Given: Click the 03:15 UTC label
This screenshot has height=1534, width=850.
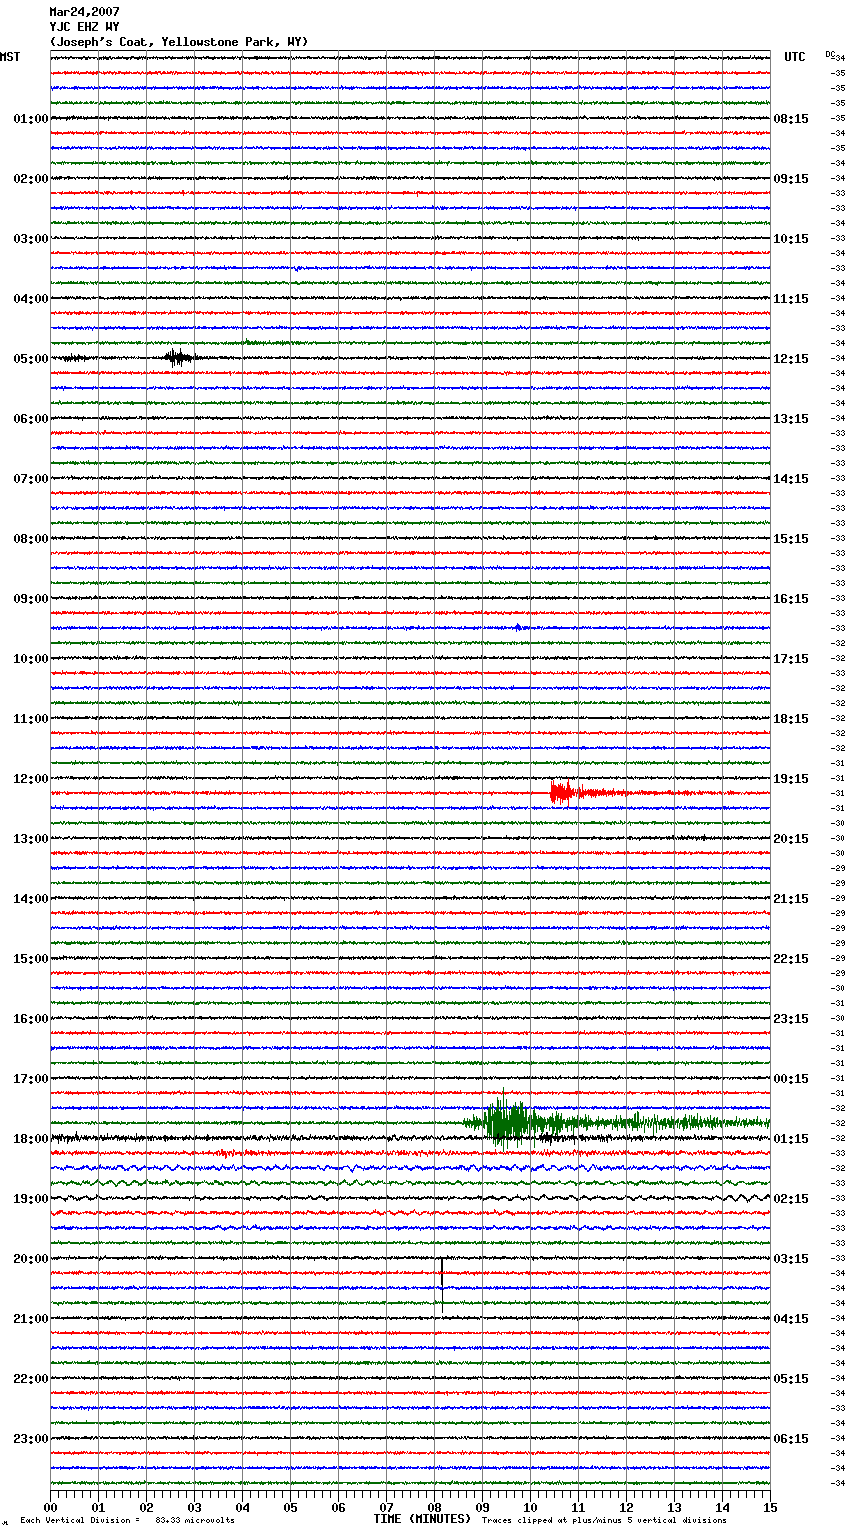Looking at the screenshot, I should pyautogui.click(x=791, y=1259).
